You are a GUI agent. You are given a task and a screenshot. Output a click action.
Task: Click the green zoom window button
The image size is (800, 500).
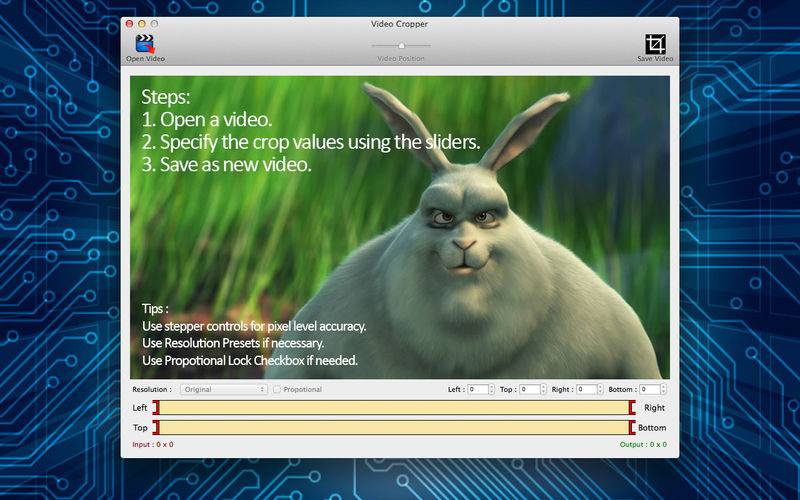click(155, 22)
